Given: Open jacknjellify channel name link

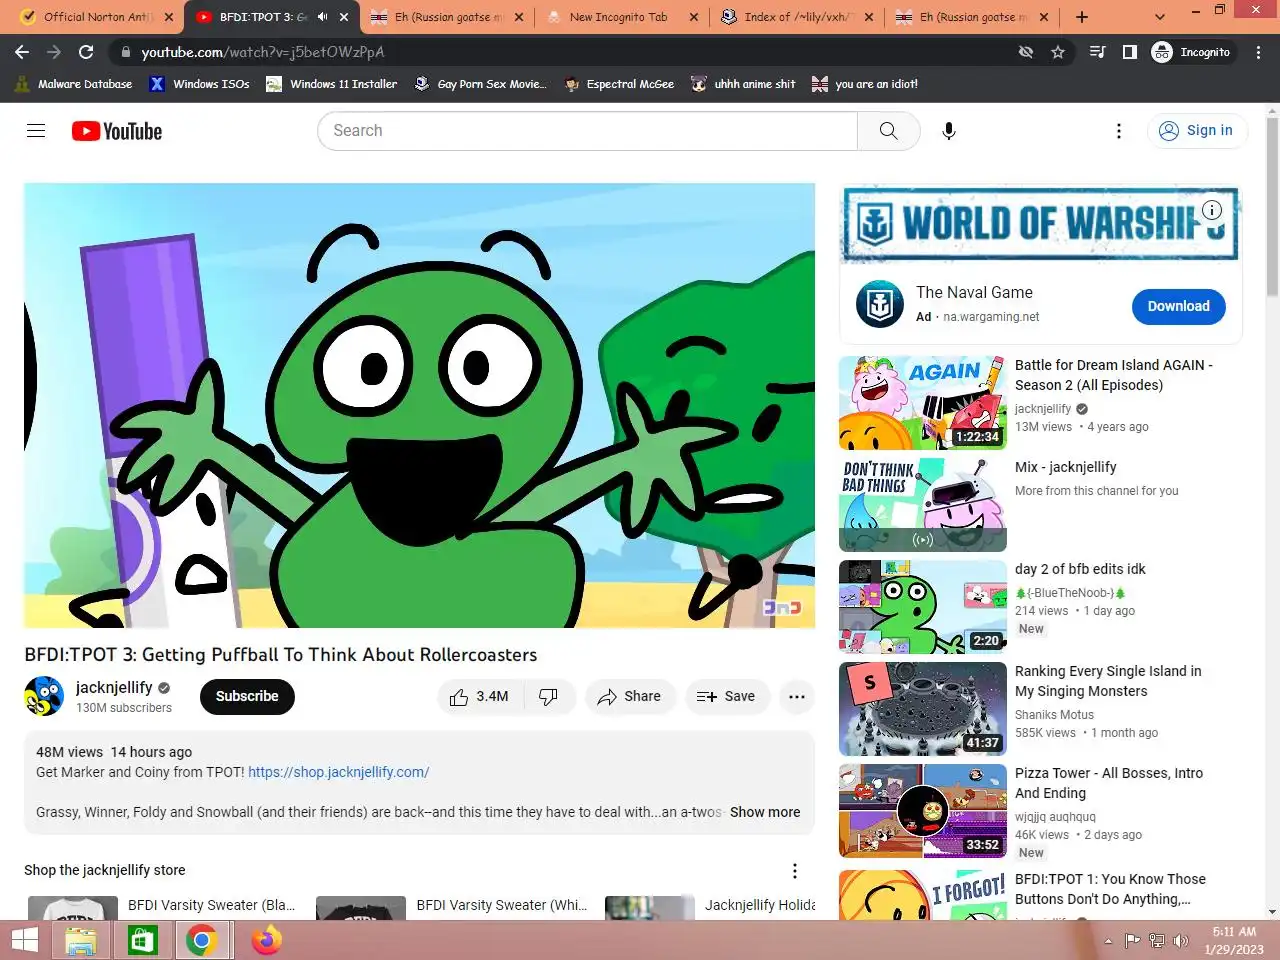Looking at the screenshot, I should pyautogui.click(x=114, y=688).
